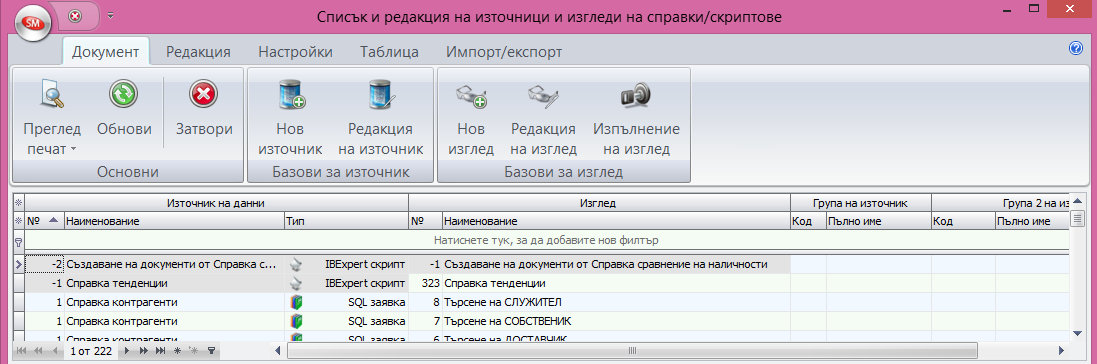Expand the Преглед печат dropdown arrow
This screenshot has height=364, width=1097.
pos(72,150)
